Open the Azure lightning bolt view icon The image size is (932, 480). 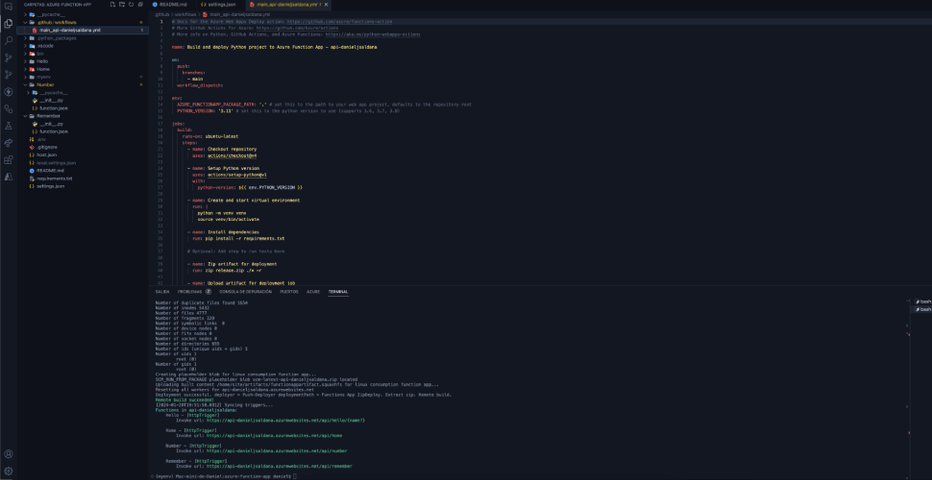[x=8, y=91]
